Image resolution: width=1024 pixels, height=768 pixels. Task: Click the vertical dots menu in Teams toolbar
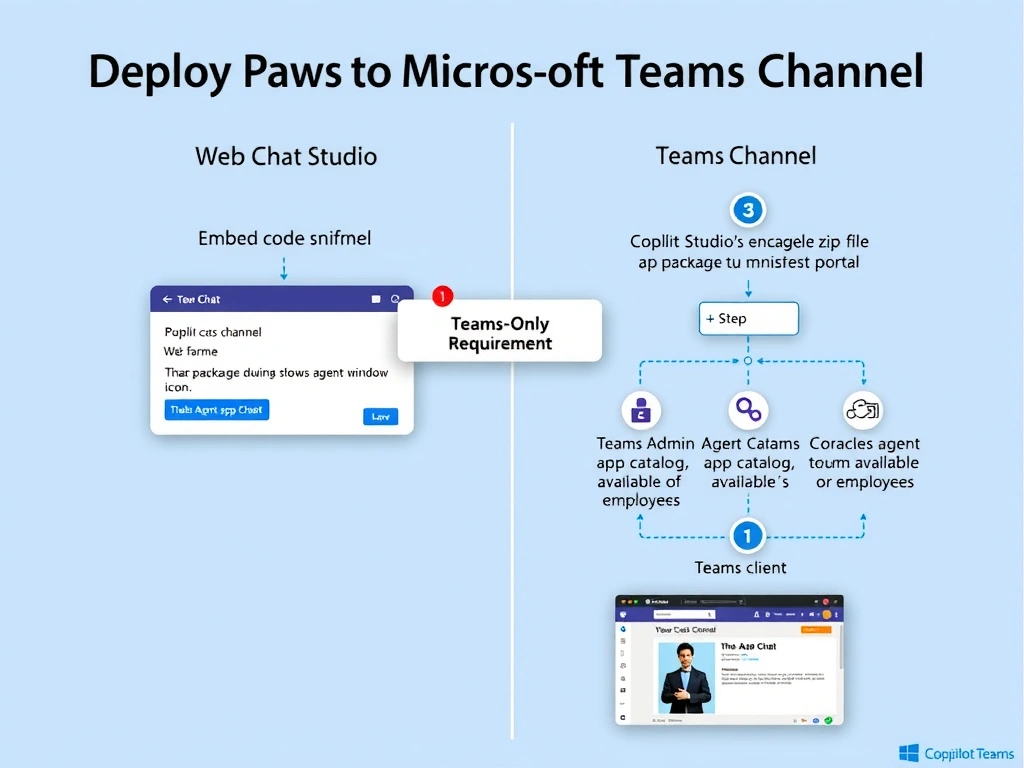coord(837,615)
